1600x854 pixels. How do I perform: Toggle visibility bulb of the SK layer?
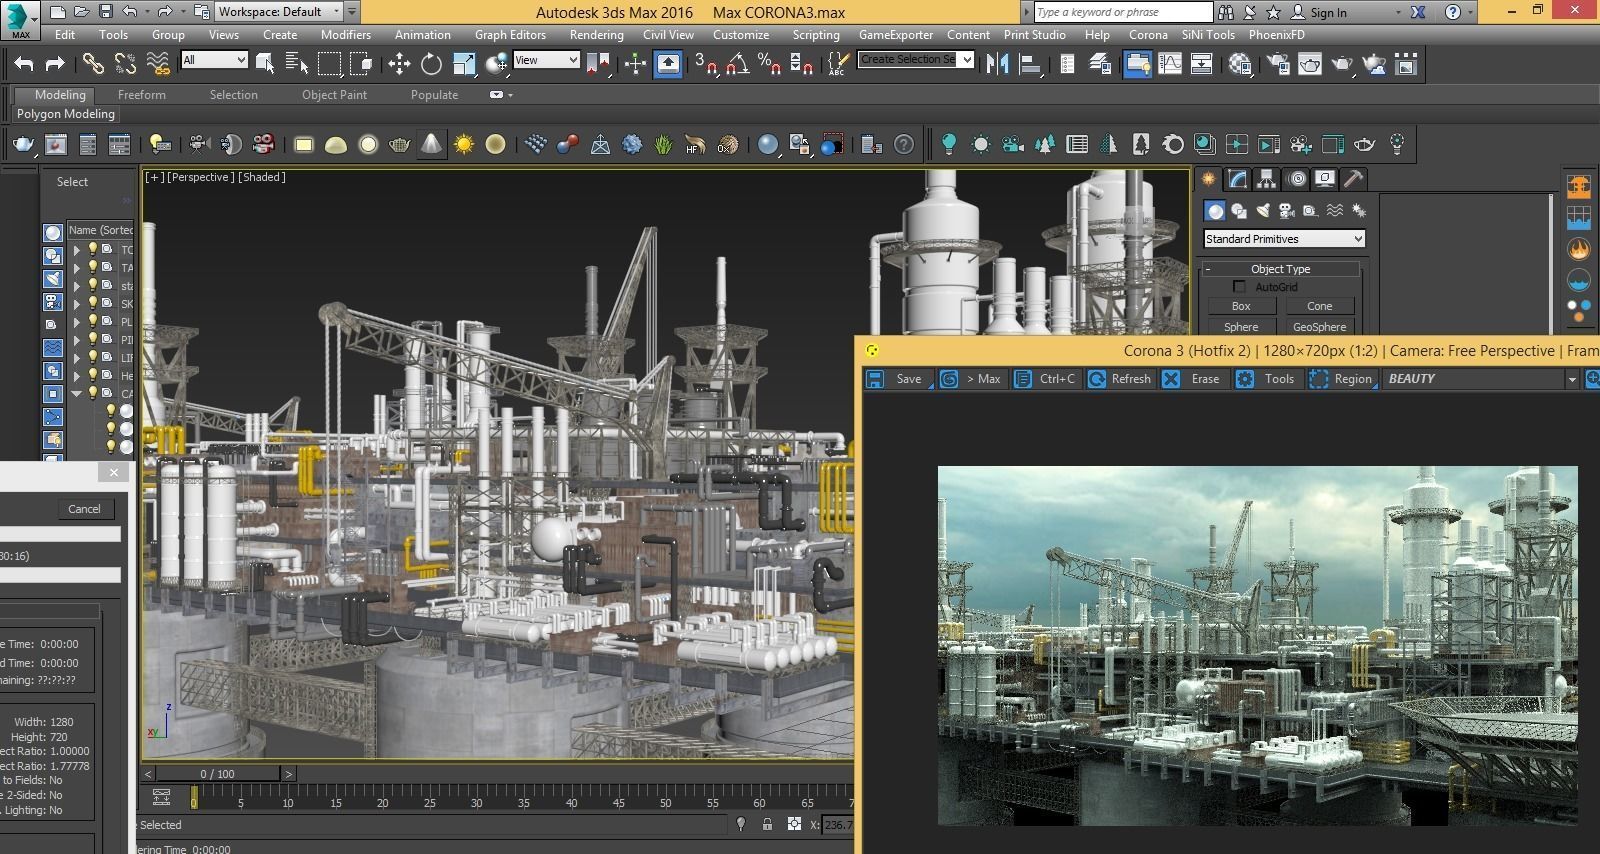93,303
